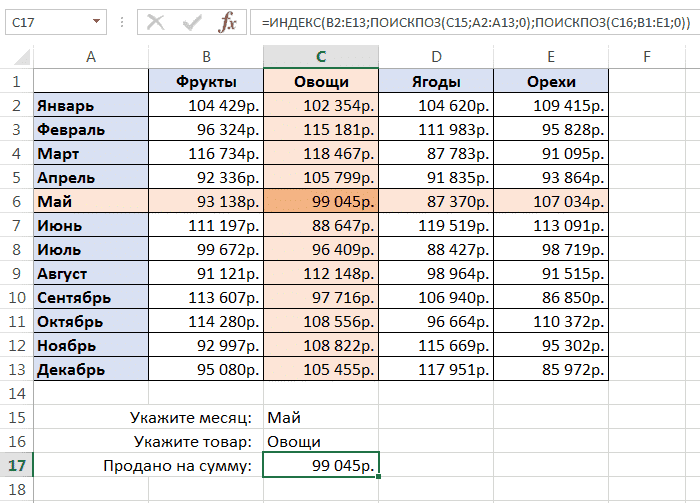The height and width of the screenshot is (503, 700).
Task: Click the Орехи header cell
Action: coord(551,81)
